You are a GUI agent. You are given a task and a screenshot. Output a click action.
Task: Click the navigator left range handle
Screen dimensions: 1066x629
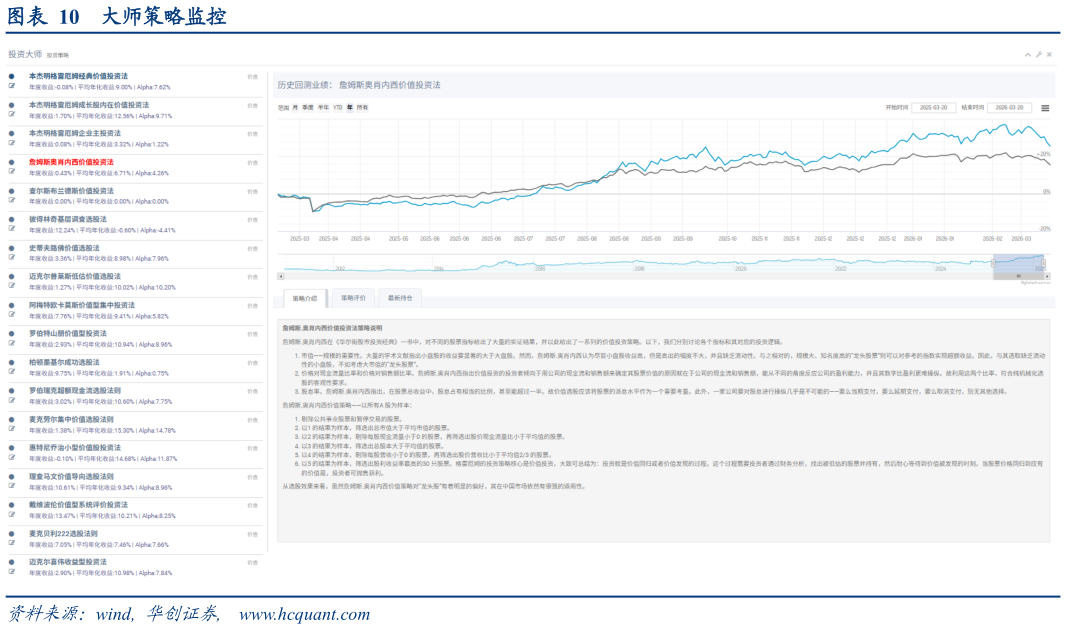point(993,263)
